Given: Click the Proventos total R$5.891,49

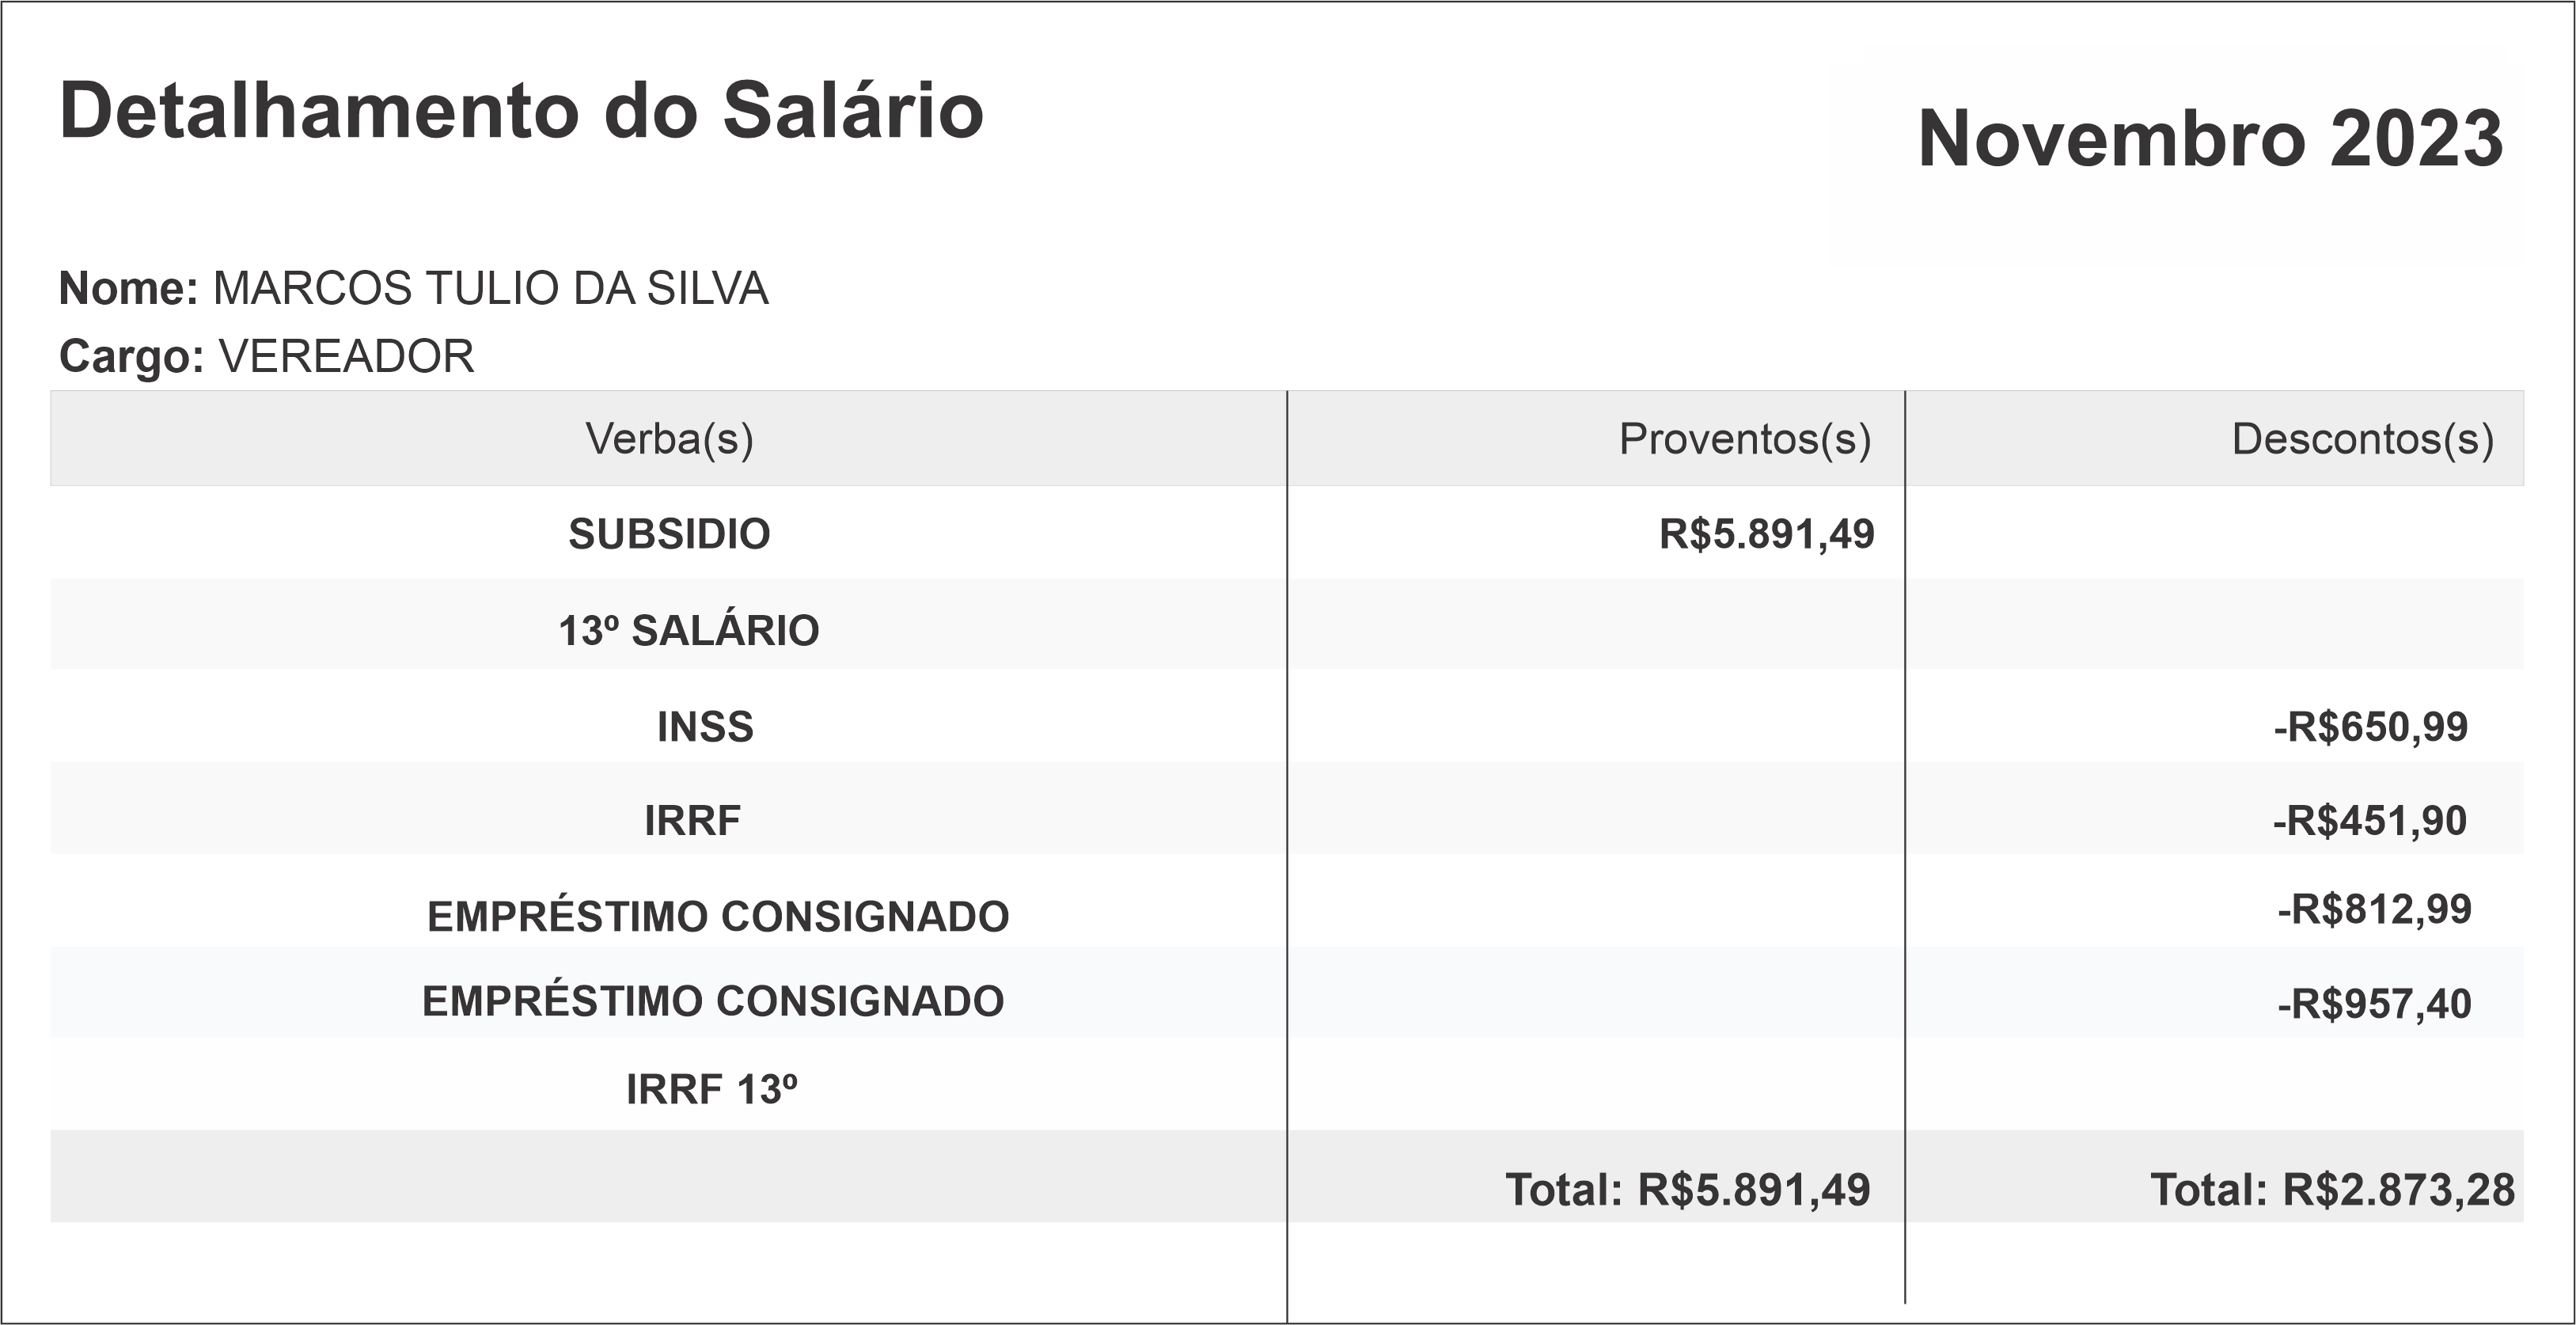Looking at the screenshot, I should point(1687,1190).
